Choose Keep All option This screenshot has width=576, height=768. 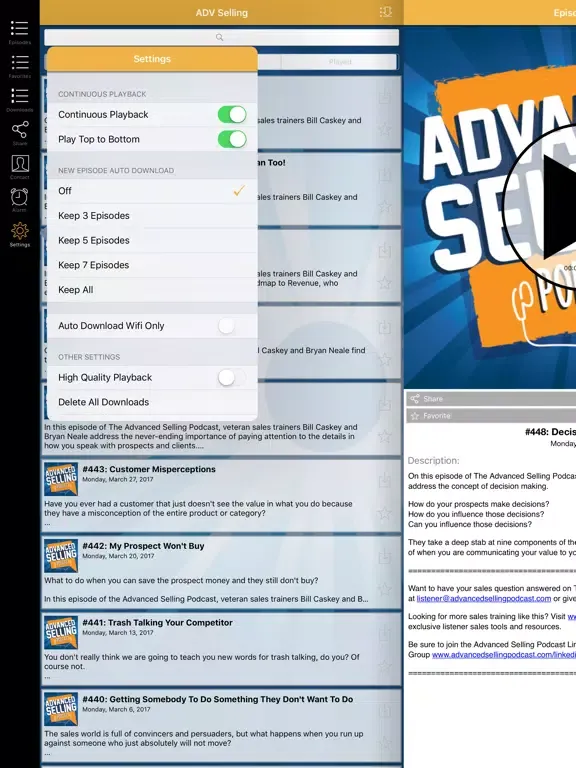pyautogui.click(x=152, y=289)
